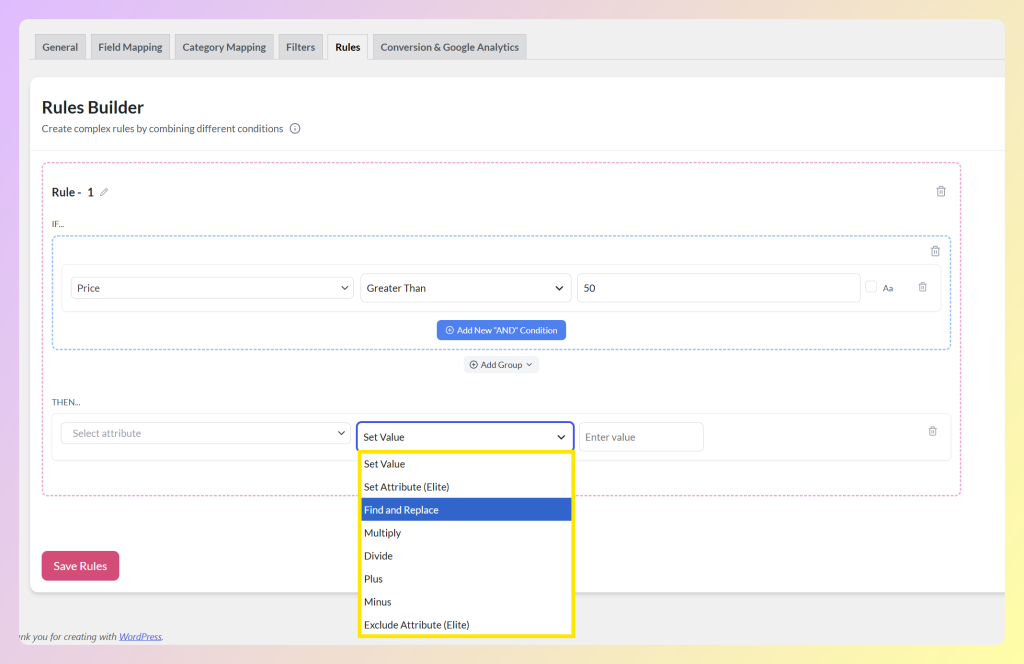Click the condition value field containing 50
1024x664 pixels.
(x=718, y=288)
